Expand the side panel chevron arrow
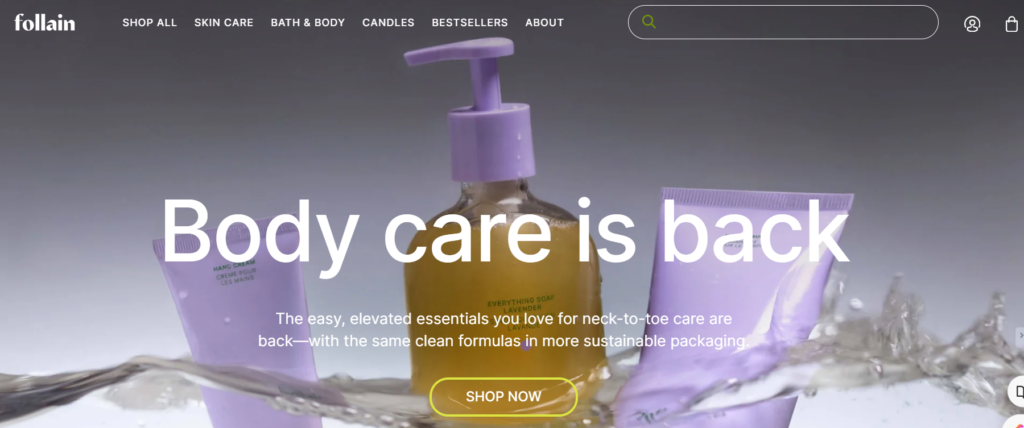Image resolution: width=1024 pixels, height=428 pixels. click(1019, 335)
